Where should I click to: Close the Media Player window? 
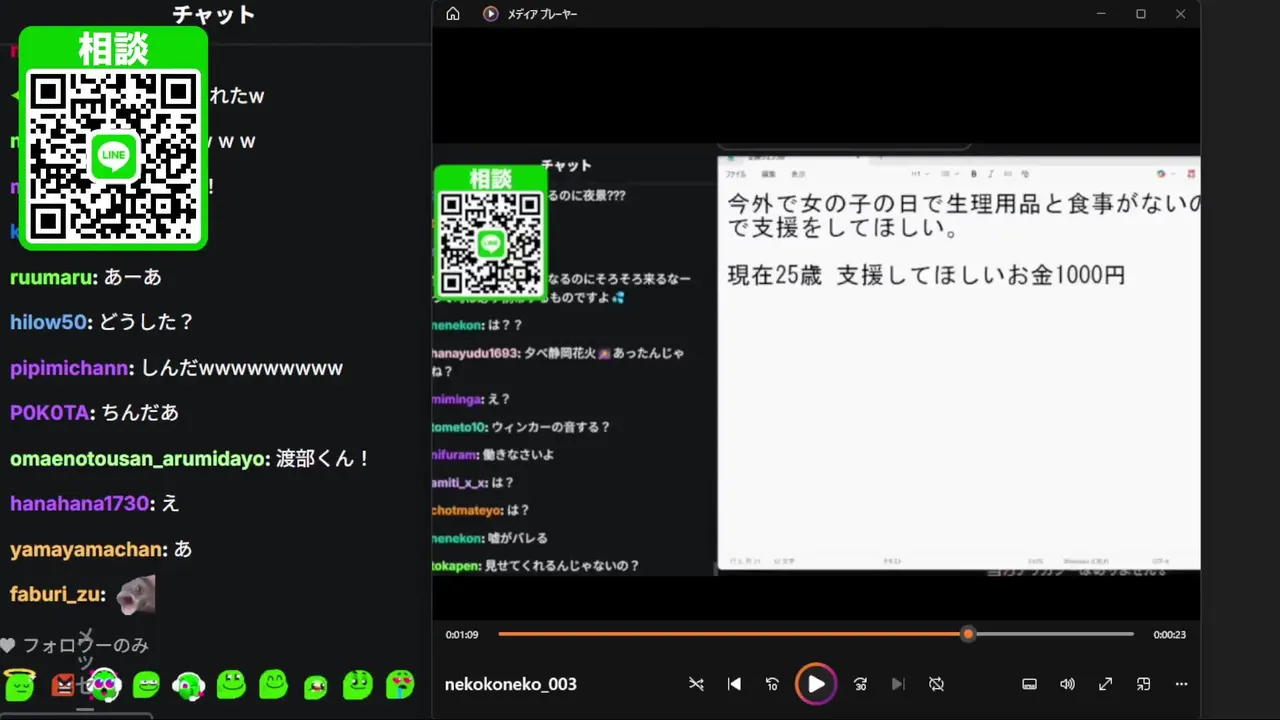coord(1180,14)
